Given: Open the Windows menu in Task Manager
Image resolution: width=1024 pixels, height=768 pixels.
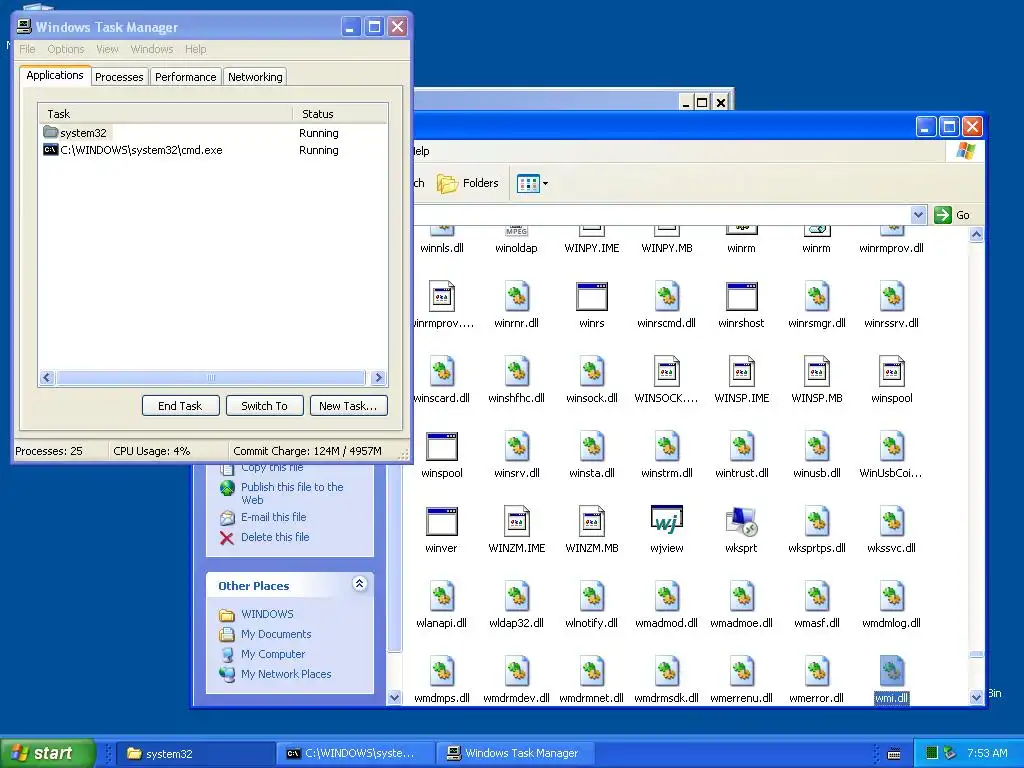Looking at the screenshot, I should 152,49.
